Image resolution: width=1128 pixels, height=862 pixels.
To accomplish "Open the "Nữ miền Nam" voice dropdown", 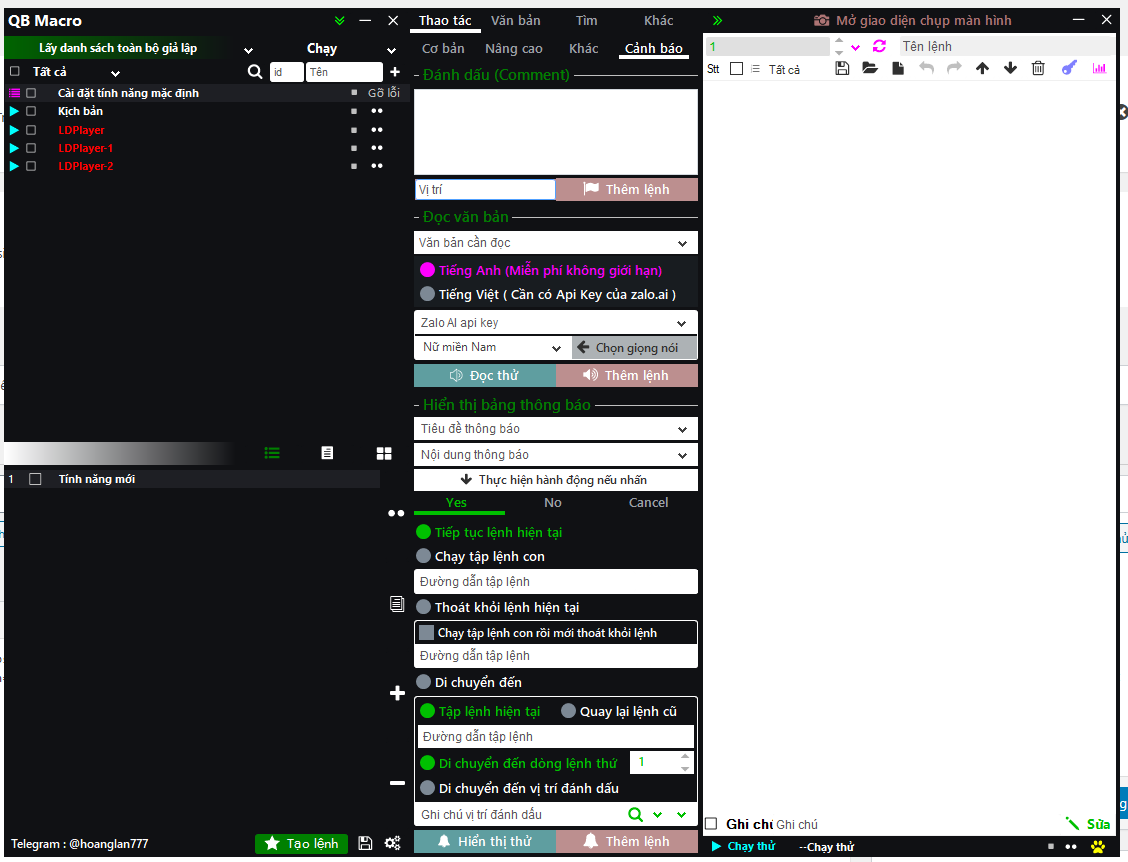I will (x=557, y=348).
